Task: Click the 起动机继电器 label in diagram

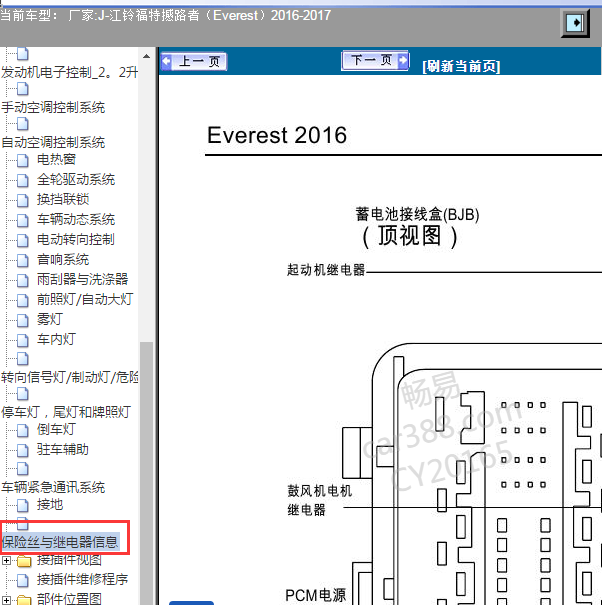Action: click(x=326, y=270)
